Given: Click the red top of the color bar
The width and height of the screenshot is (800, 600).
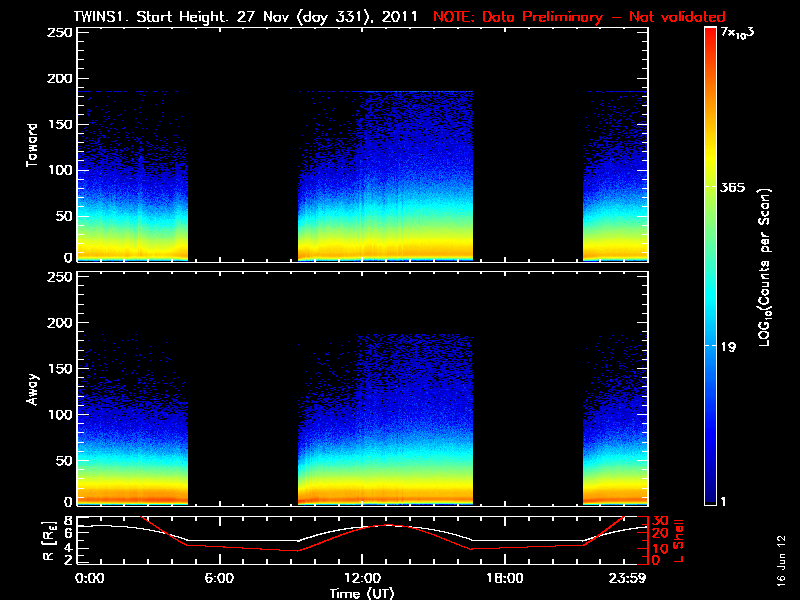Looking at the screenshot, I should pos(710,35).
